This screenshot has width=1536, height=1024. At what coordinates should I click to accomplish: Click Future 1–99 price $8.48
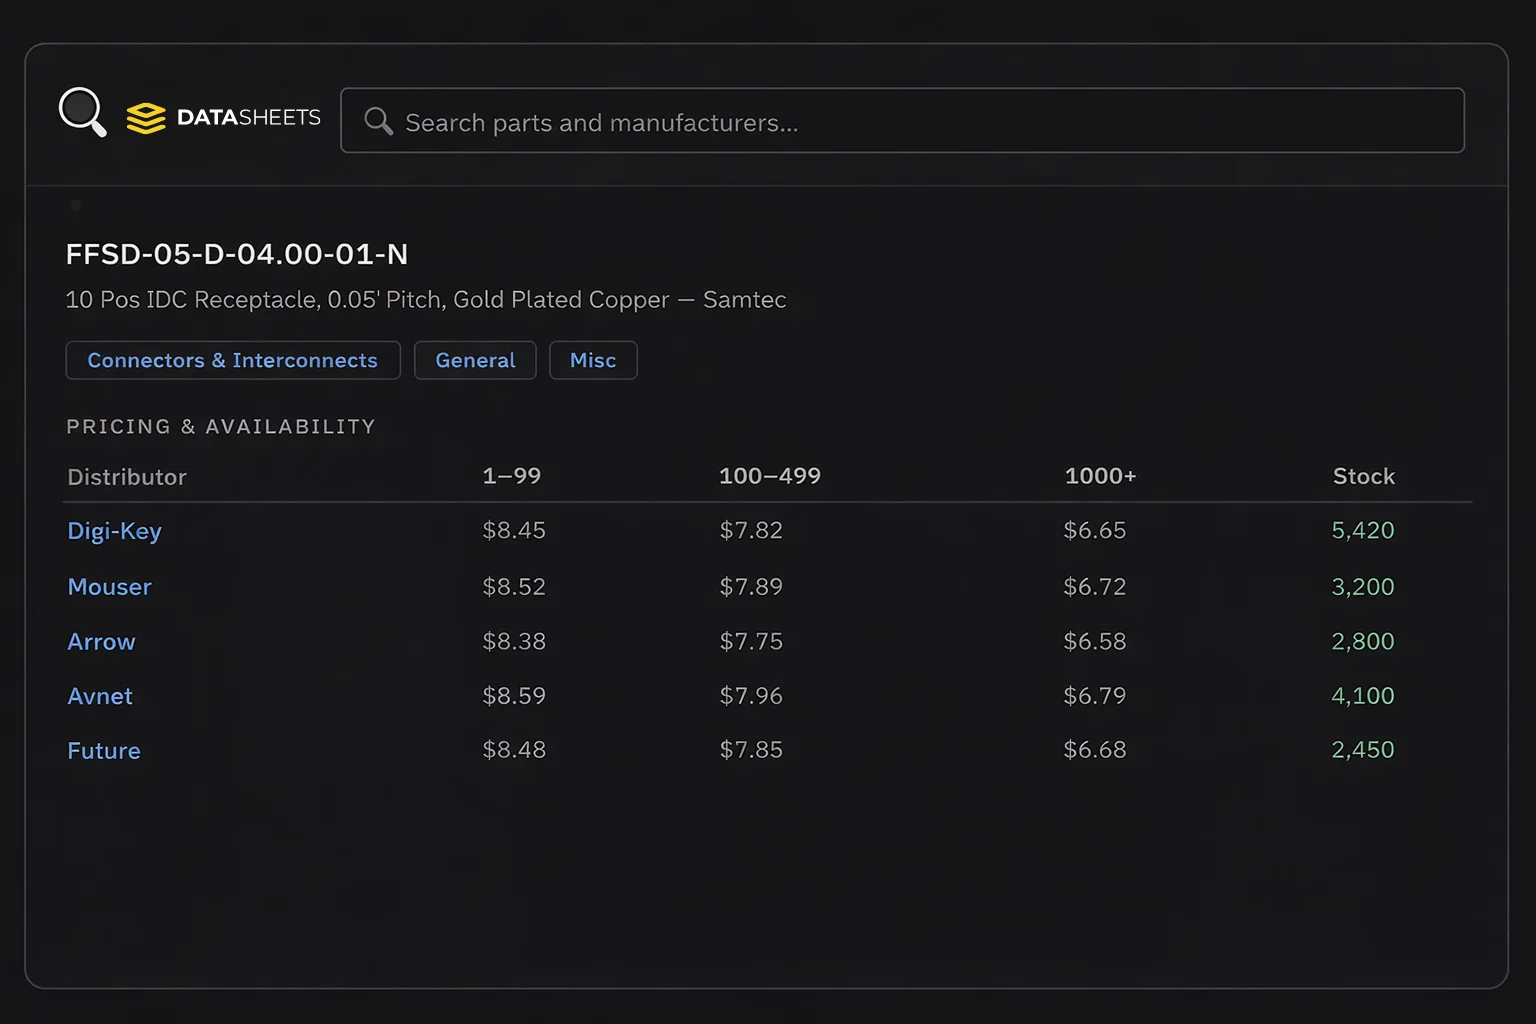[x=514, y=749]
